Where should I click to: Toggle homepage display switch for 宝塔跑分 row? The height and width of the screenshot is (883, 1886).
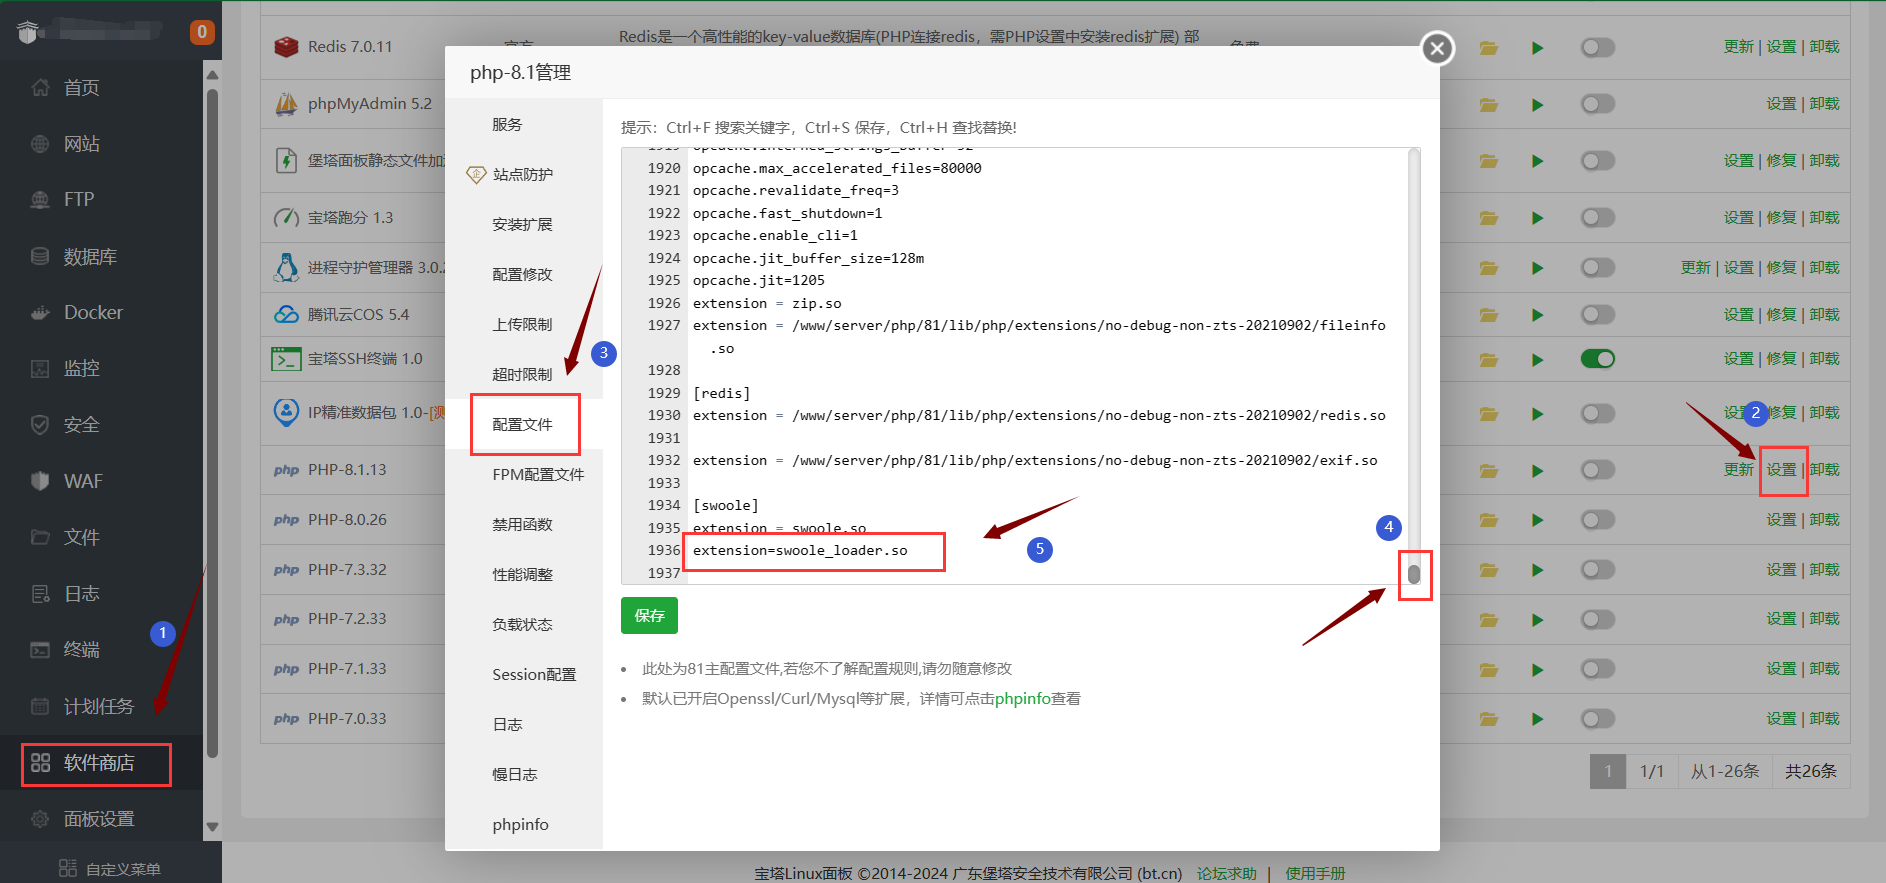pyautogui.click(x=1598, y=217)
